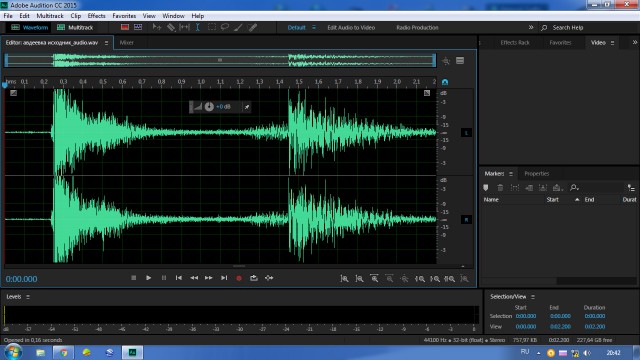
Task: Open the Multitrack menu
Action: click(50, 16)
